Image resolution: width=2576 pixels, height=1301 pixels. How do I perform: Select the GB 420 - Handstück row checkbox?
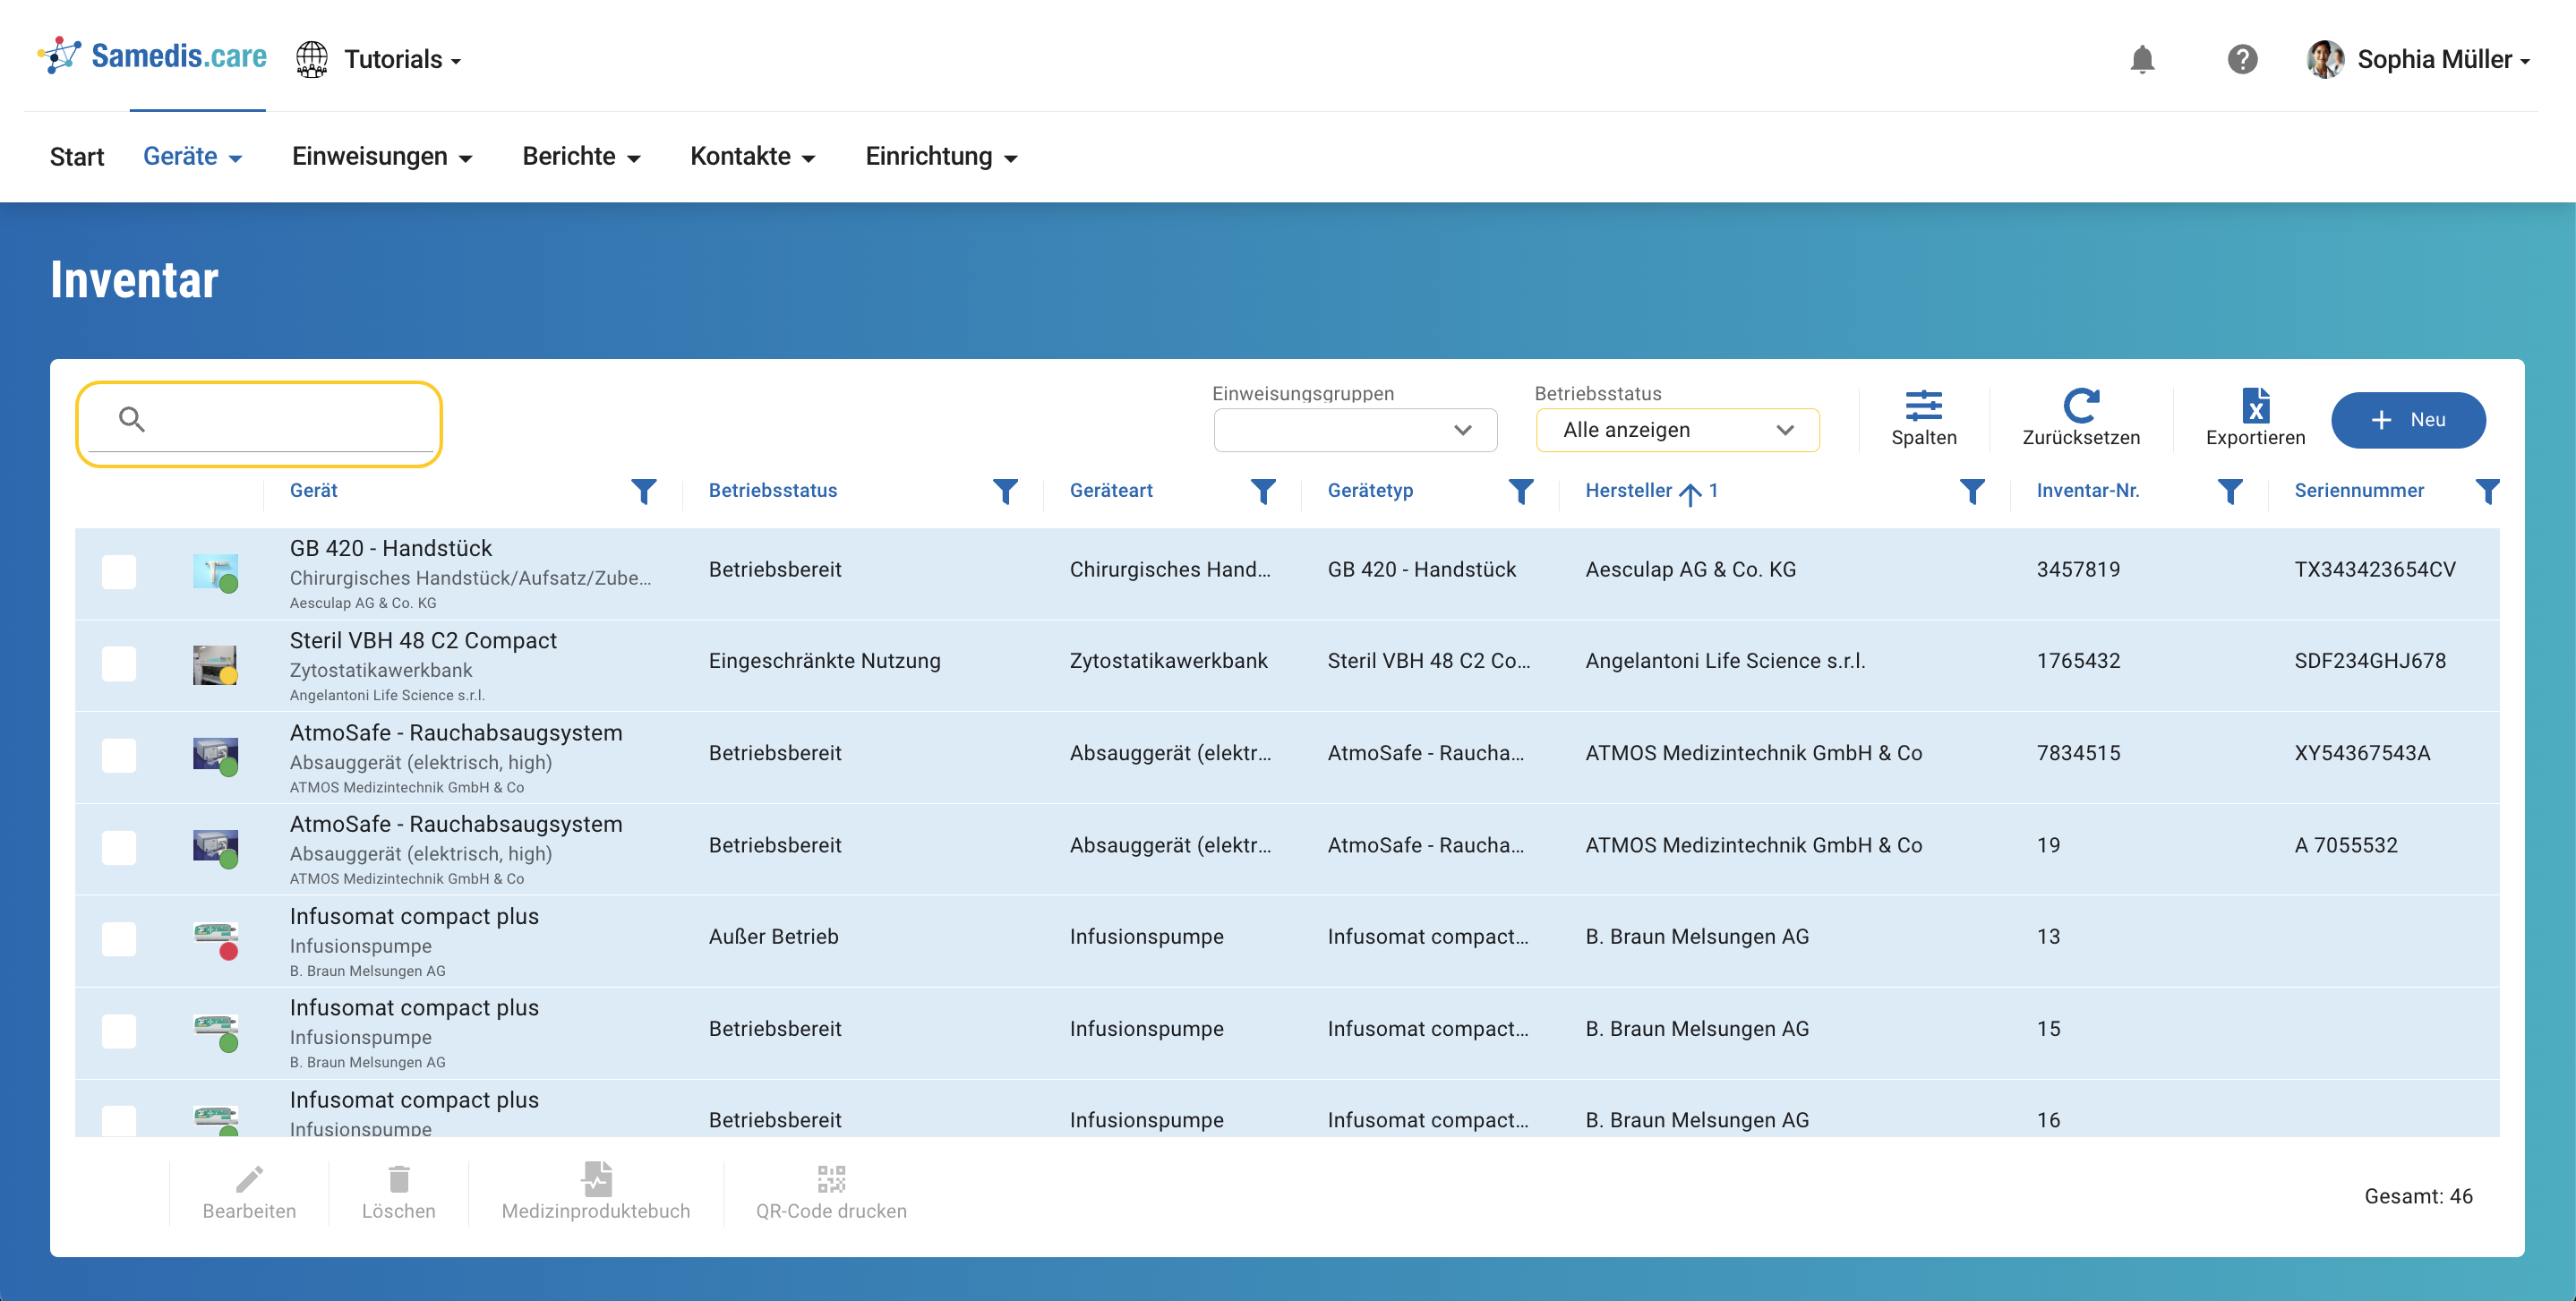pyautogui.click(x=119, y=572)
